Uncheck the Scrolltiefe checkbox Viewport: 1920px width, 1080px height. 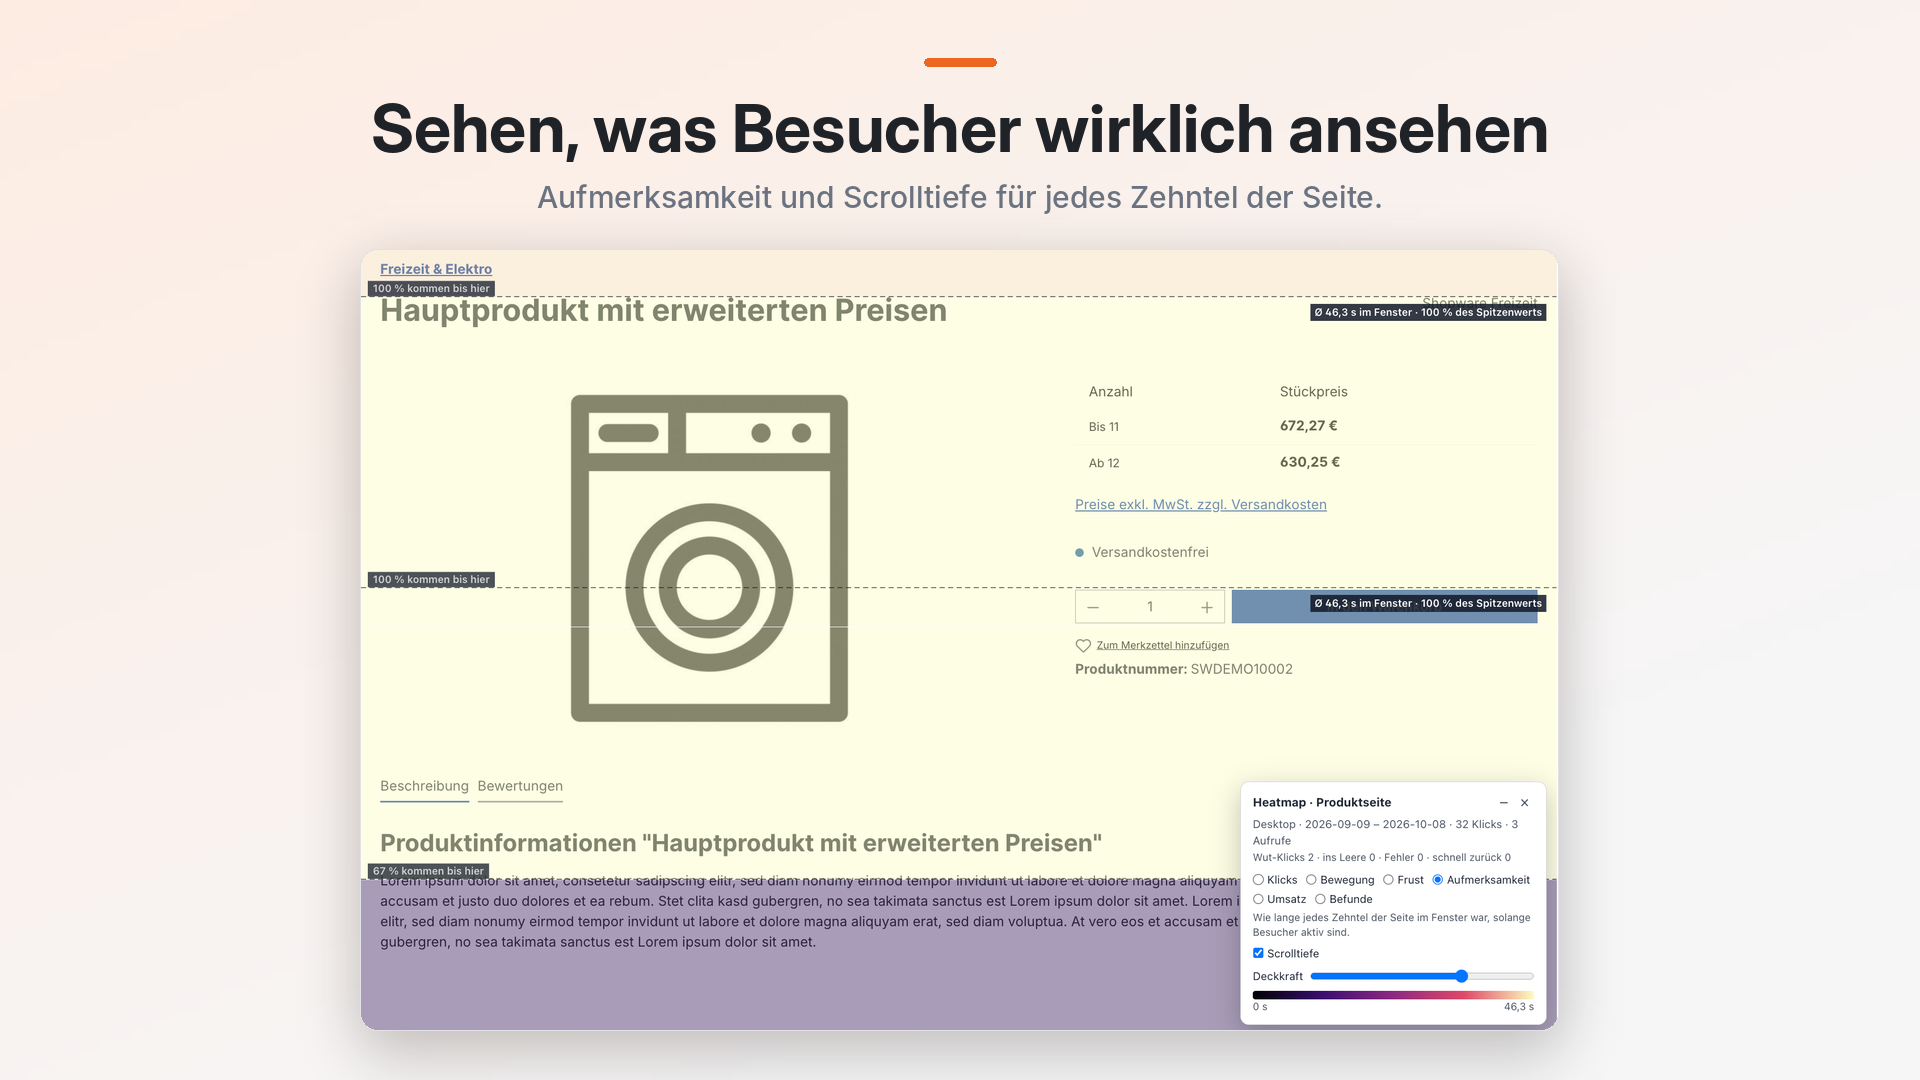click(x=1258, y=953)
